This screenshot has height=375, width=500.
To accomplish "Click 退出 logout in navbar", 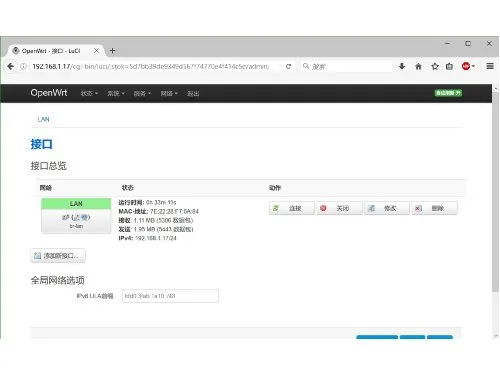I will click(x=193, y=94).
